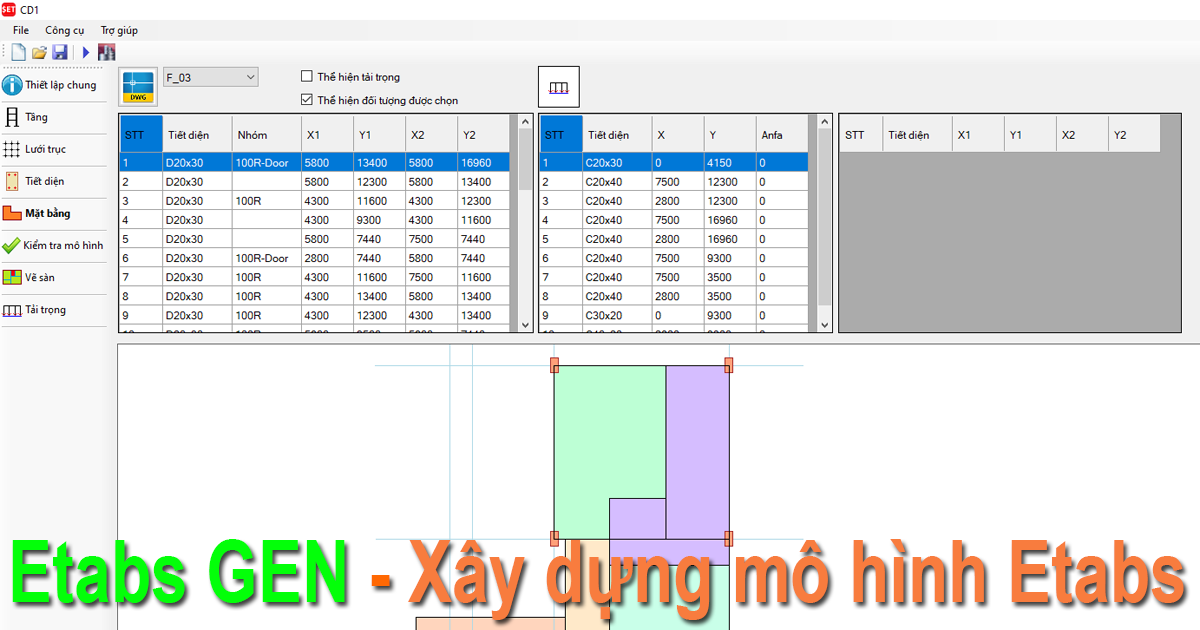Go to Kiểm tra mô hình section
The image size is (1200, 630).
pos(53,245)
